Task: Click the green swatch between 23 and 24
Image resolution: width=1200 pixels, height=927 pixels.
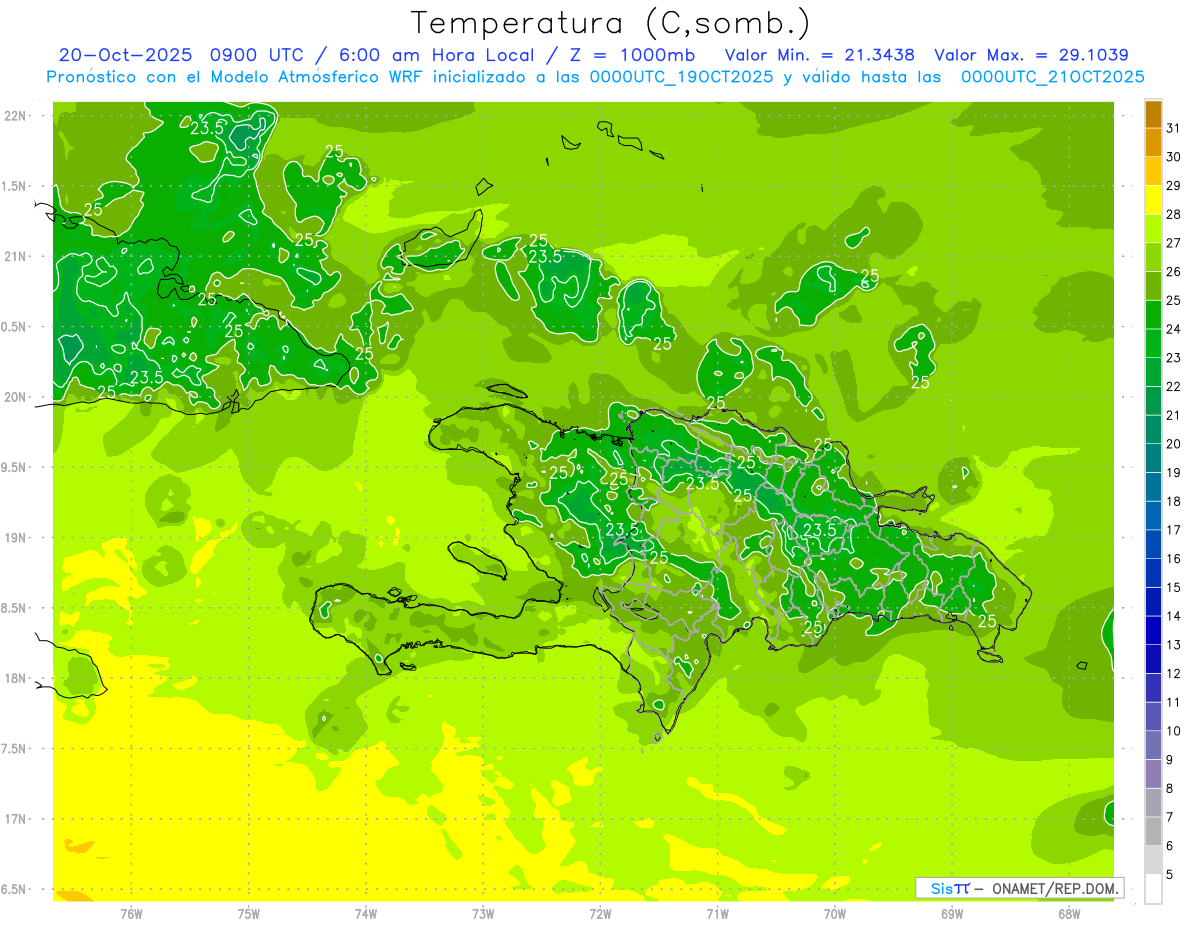Action: click(x=1153, y=344)
